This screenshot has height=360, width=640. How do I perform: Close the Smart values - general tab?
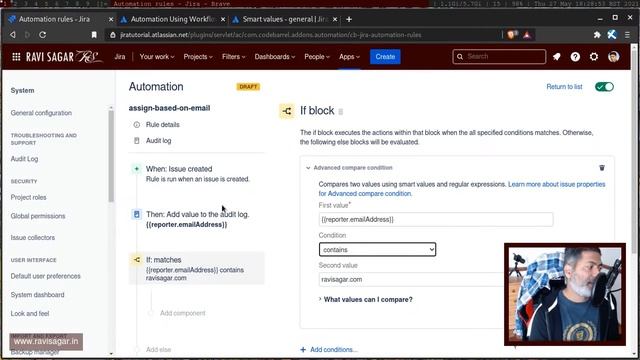[x=335, y=19]
